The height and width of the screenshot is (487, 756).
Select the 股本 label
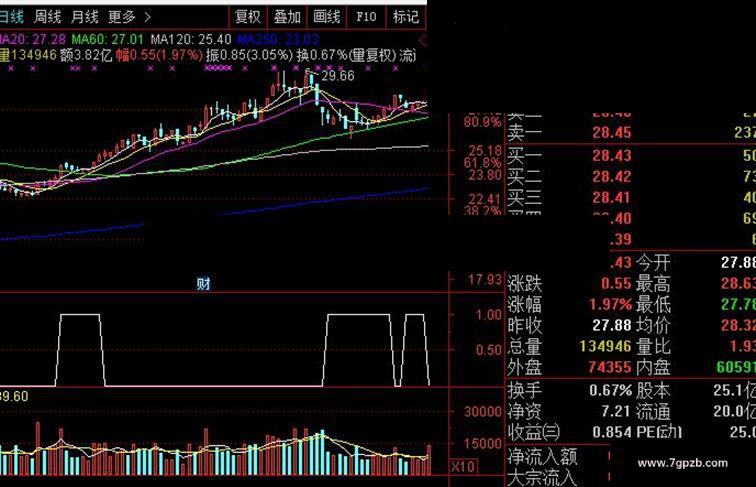[653, 390]
